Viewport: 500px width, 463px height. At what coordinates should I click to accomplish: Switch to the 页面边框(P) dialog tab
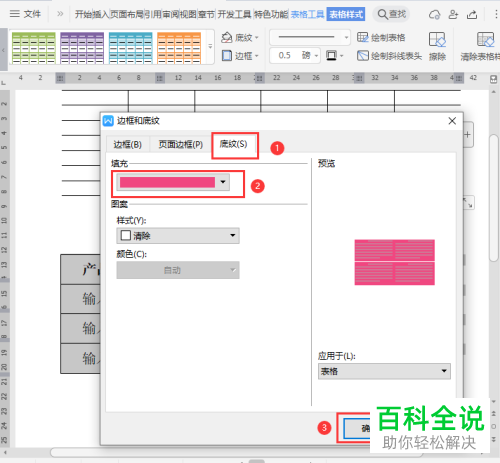(180, 144)
